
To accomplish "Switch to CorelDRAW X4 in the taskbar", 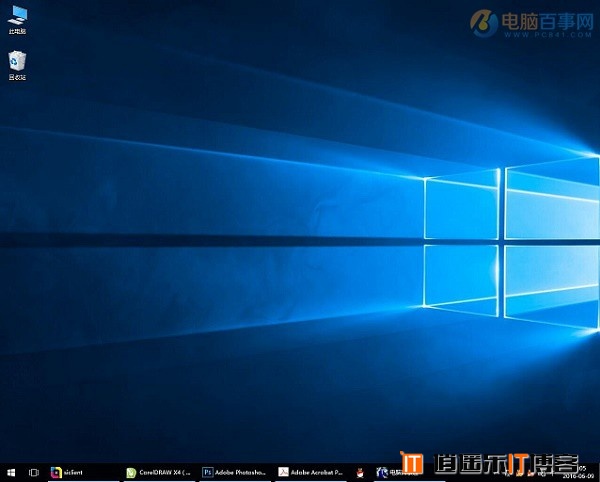I will click(x=160, y=473).
